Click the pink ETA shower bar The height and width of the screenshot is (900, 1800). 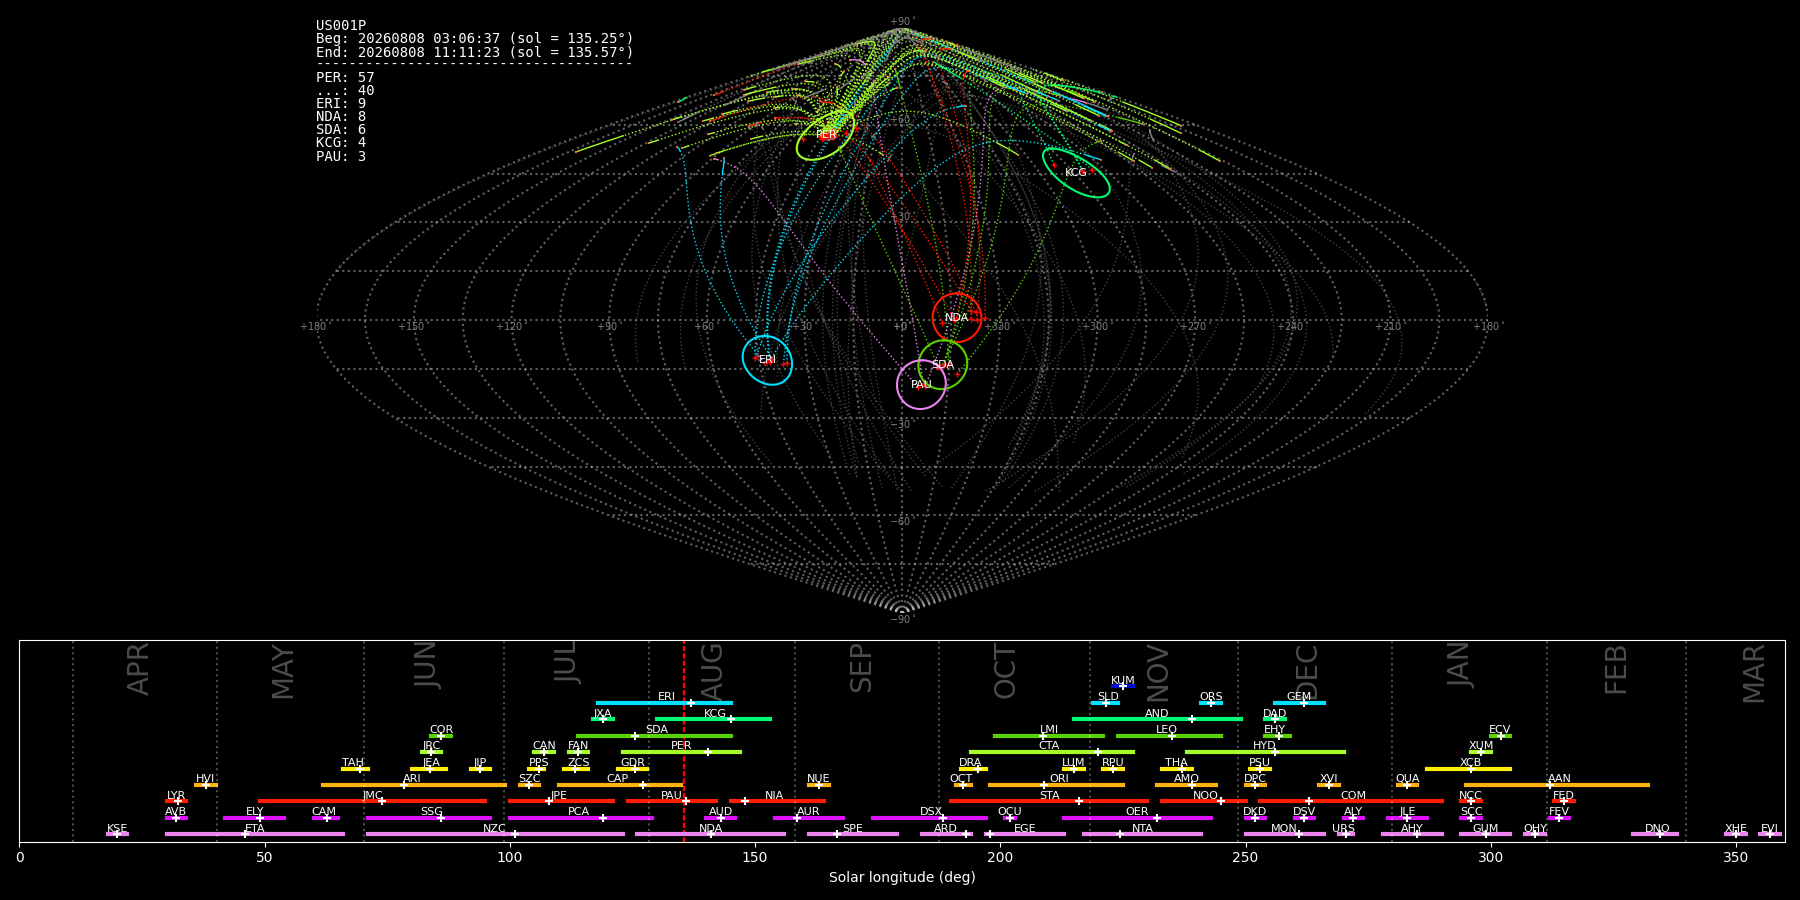[x=255, y=834]
